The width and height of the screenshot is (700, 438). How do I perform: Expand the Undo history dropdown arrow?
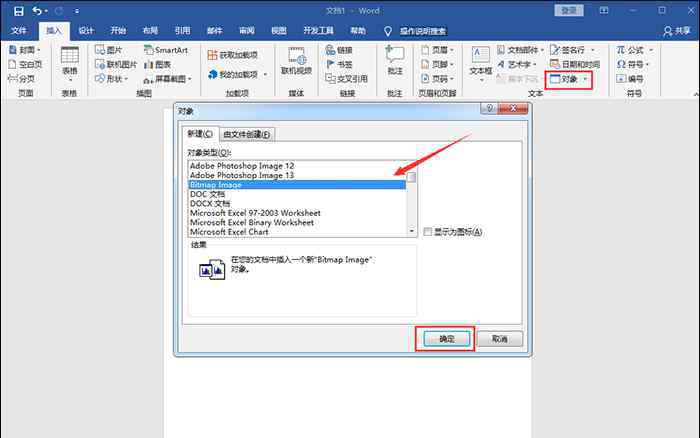[46, 11]
